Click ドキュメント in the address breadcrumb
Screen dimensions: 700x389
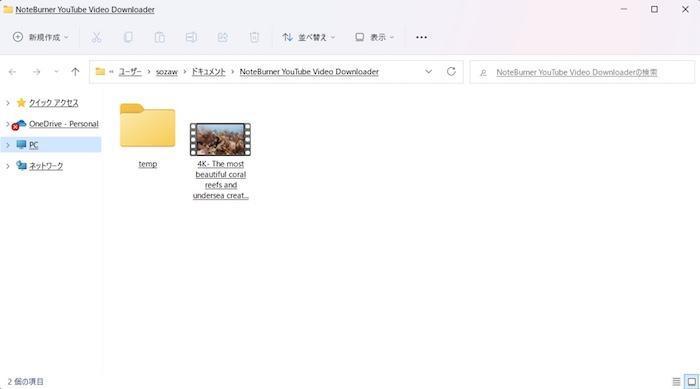click(x=208, y=72)
